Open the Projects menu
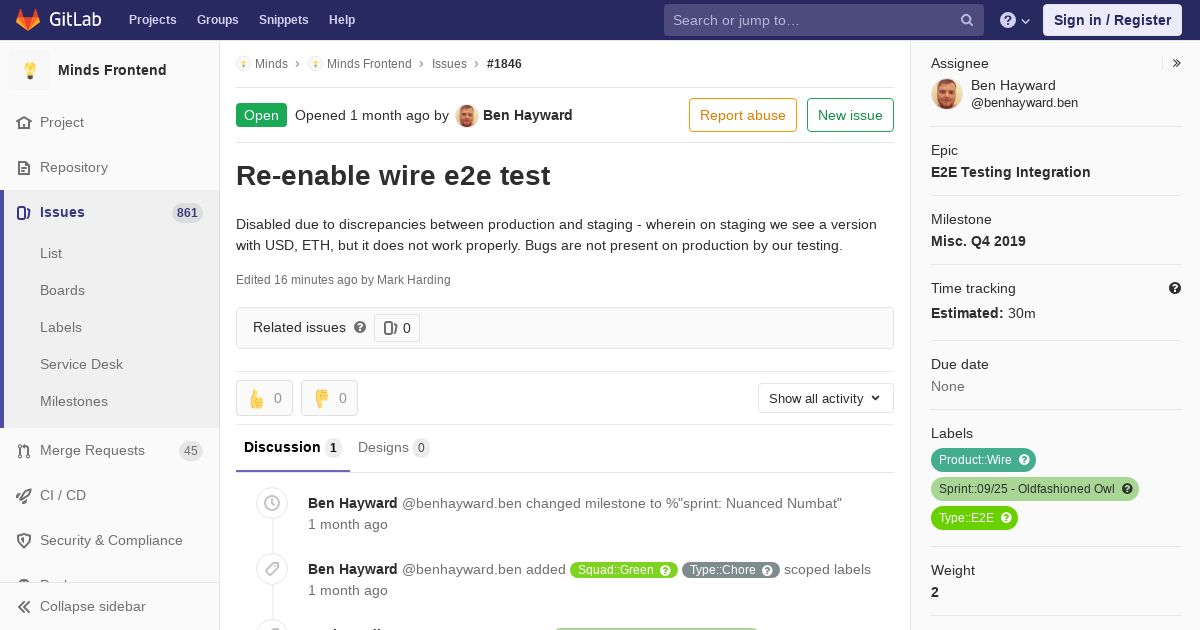Screen dimensions: 1200x630 (x=153, y=20)
